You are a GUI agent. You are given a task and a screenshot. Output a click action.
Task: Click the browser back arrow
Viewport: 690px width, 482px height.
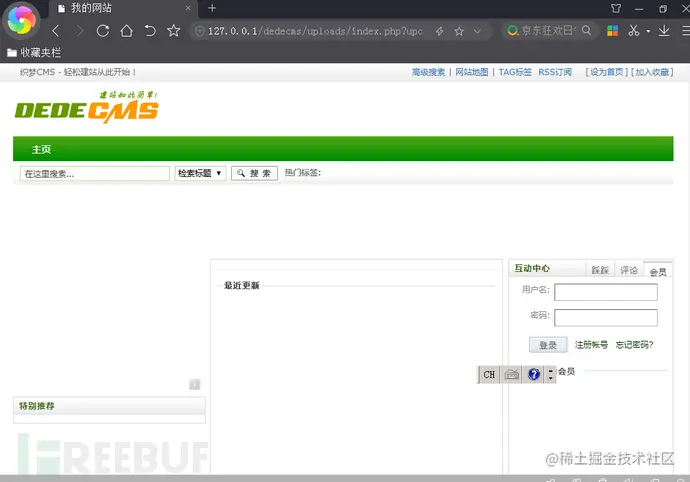pyautogui.click(x=55, y=31)
